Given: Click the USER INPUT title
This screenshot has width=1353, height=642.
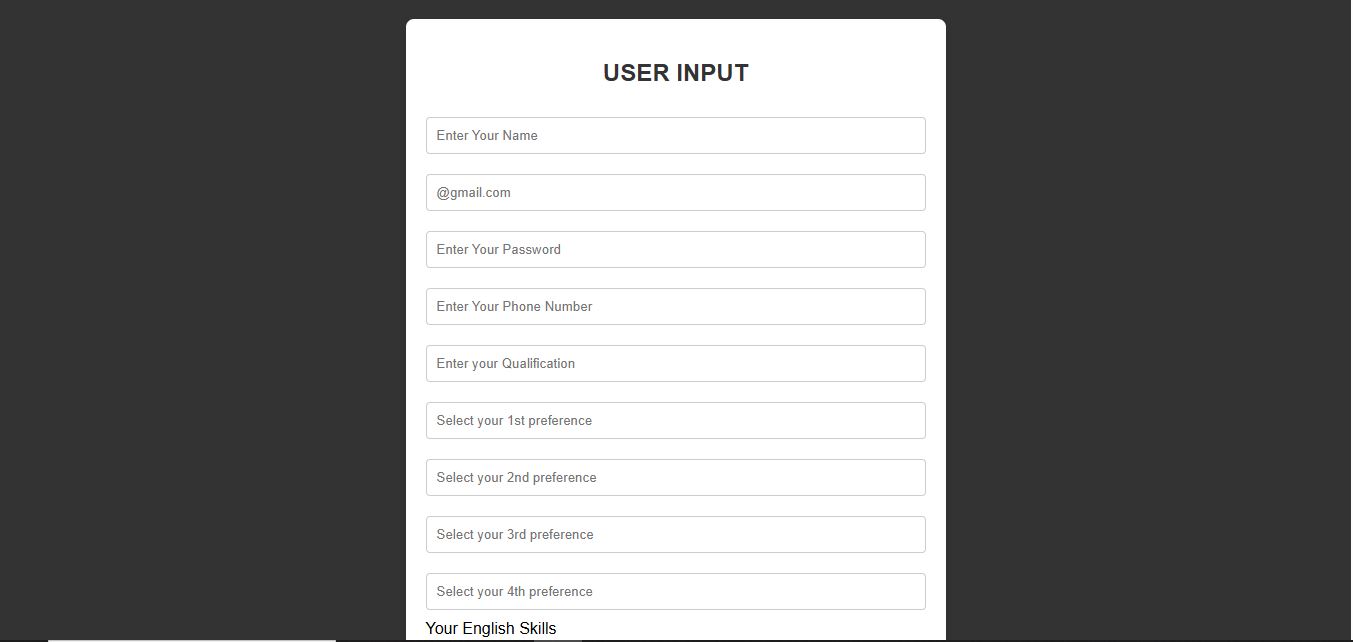Looking at the screenshot, I should click(675, 72).
